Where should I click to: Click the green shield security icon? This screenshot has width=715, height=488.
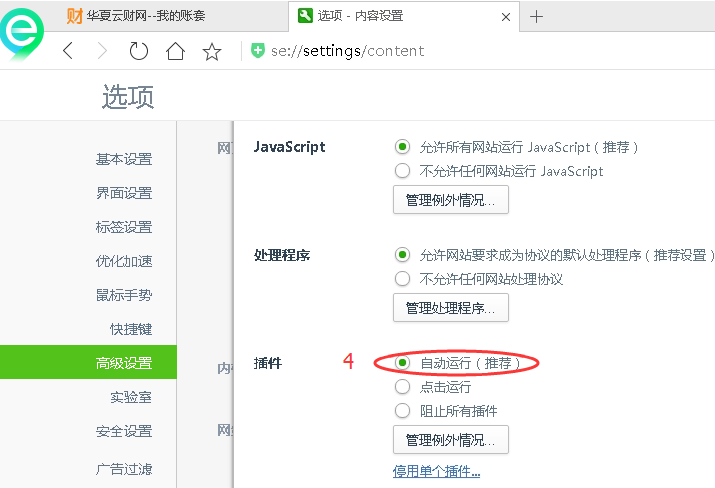(258, 51)
